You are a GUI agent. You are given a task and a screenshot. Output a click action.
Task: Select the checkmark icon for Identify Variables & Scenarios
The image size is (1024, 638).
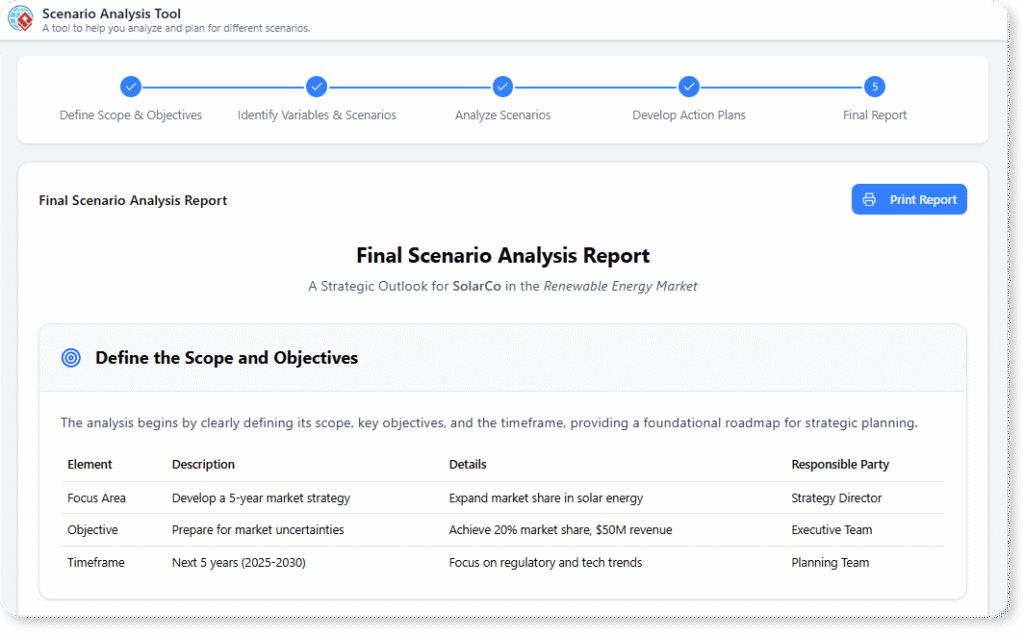point(316,87)
